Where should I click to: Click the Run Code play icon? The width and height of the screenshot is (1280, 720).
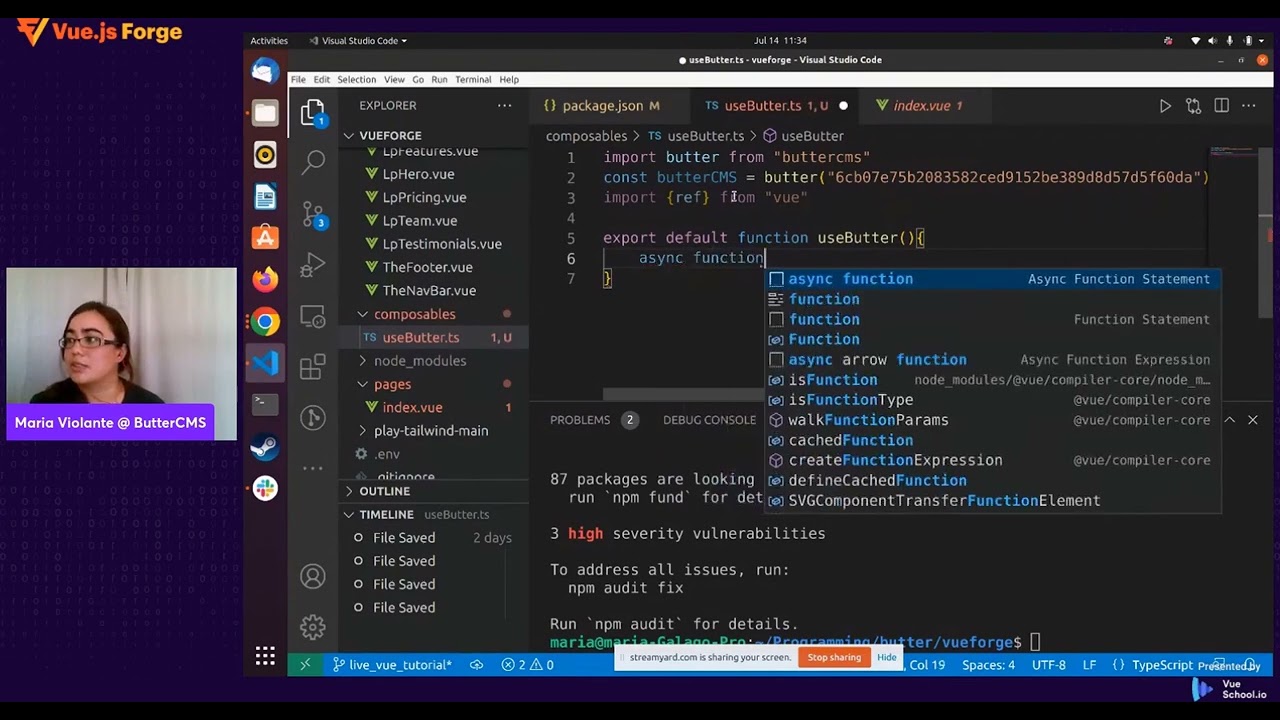(x=1165, y=105)
